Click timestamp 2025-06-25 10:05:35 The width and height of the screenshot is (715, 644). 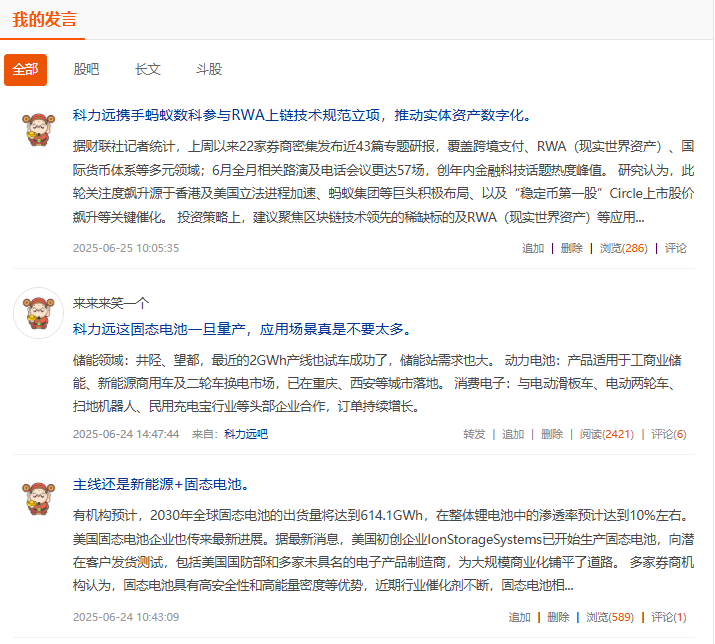pyautogui.click(x=126, y=249)
